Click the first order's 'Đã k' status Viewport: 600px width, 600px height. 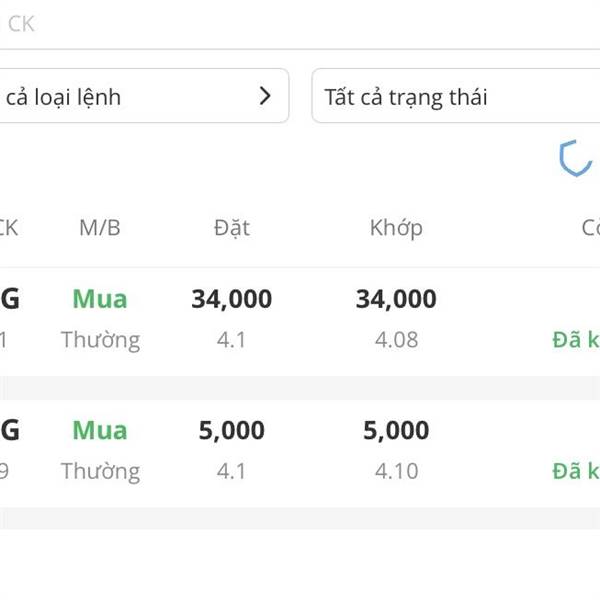[576, 340]
